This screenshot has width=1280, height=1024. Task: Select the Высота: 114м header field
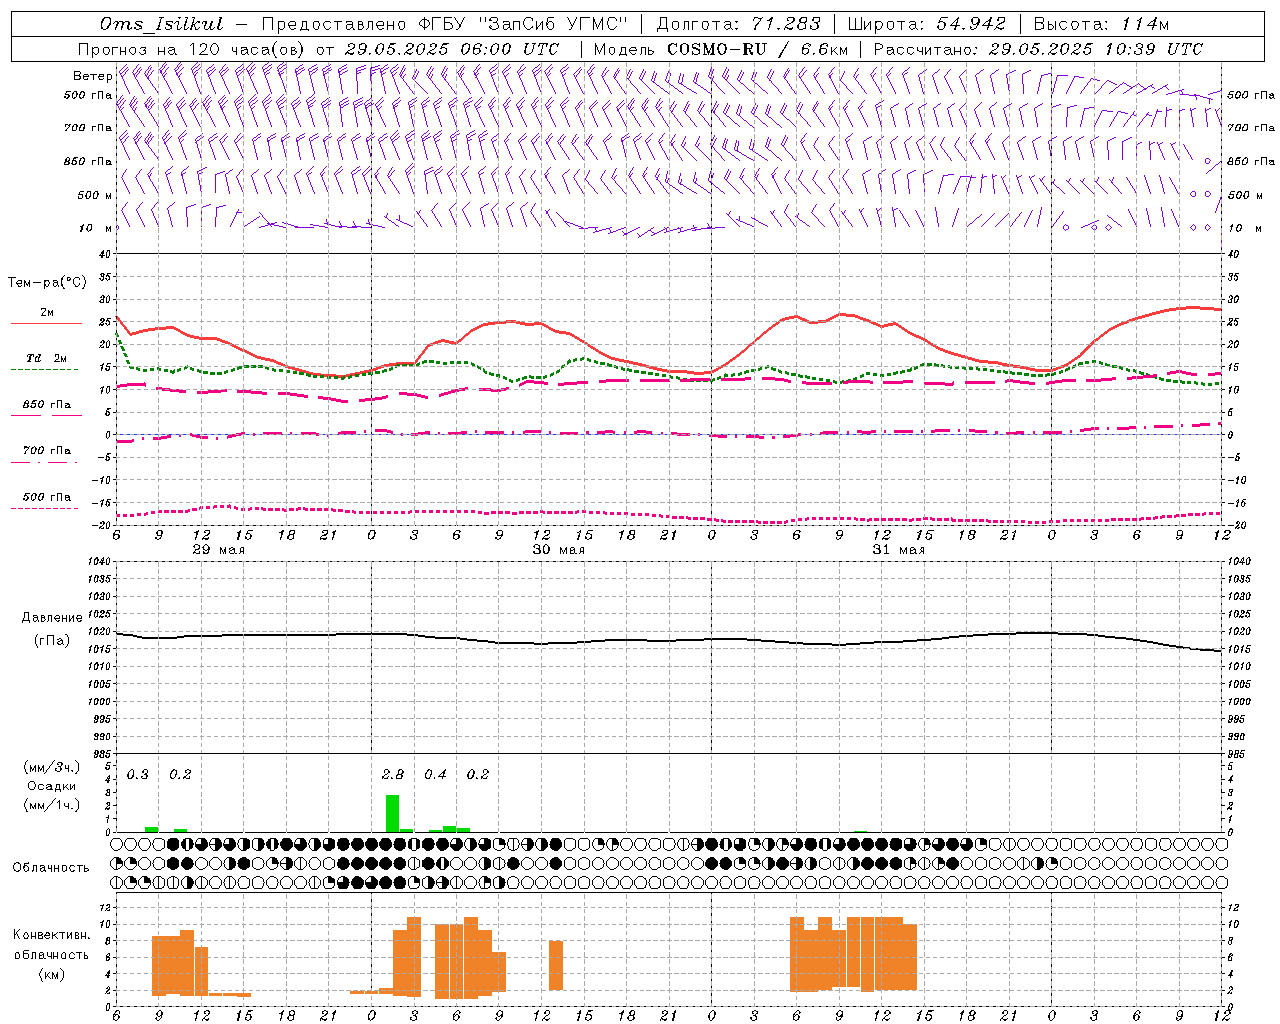click(1101, 24)
